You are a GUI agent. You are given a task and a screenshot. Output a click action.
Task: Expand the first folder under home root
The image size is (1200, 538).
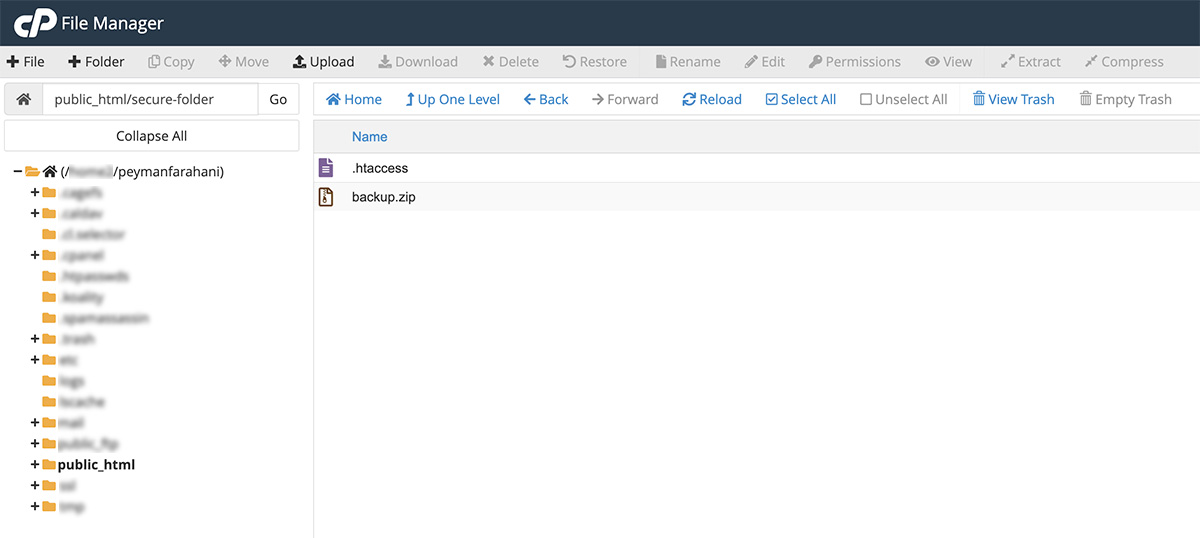[x=35, y=192]
